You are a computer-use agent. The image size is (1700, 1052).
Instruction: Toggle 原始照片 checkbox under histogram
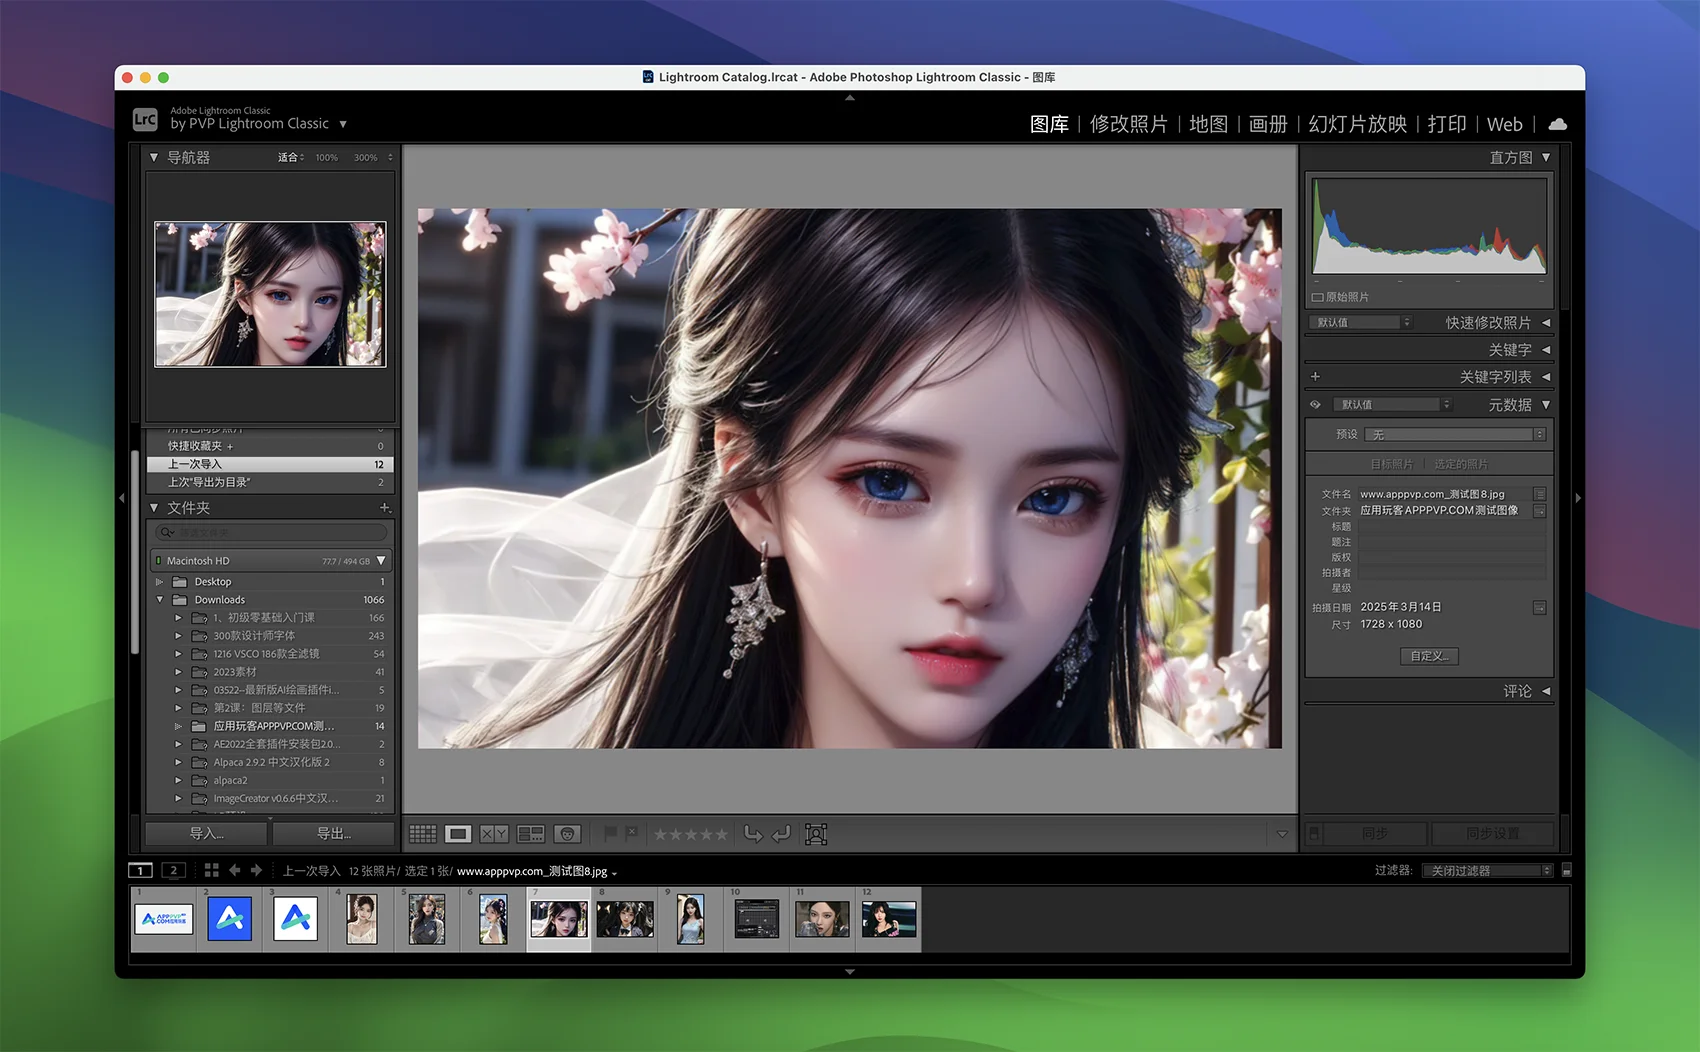[1317, 297]
